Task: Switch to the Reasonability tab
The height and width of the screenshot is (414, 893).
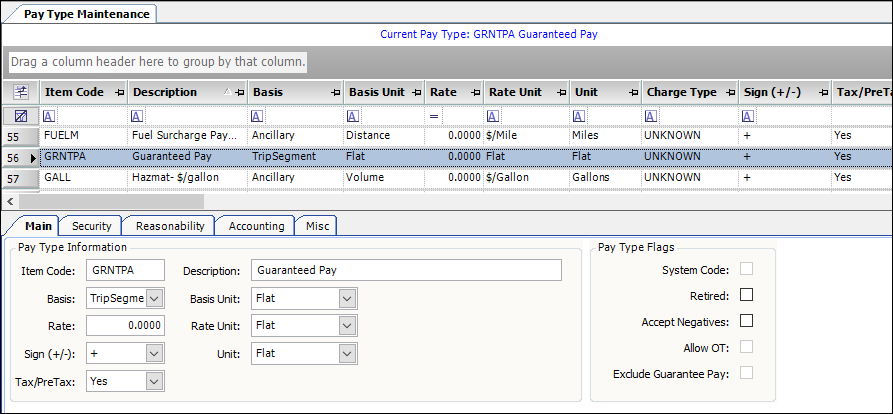Action: 169,226
